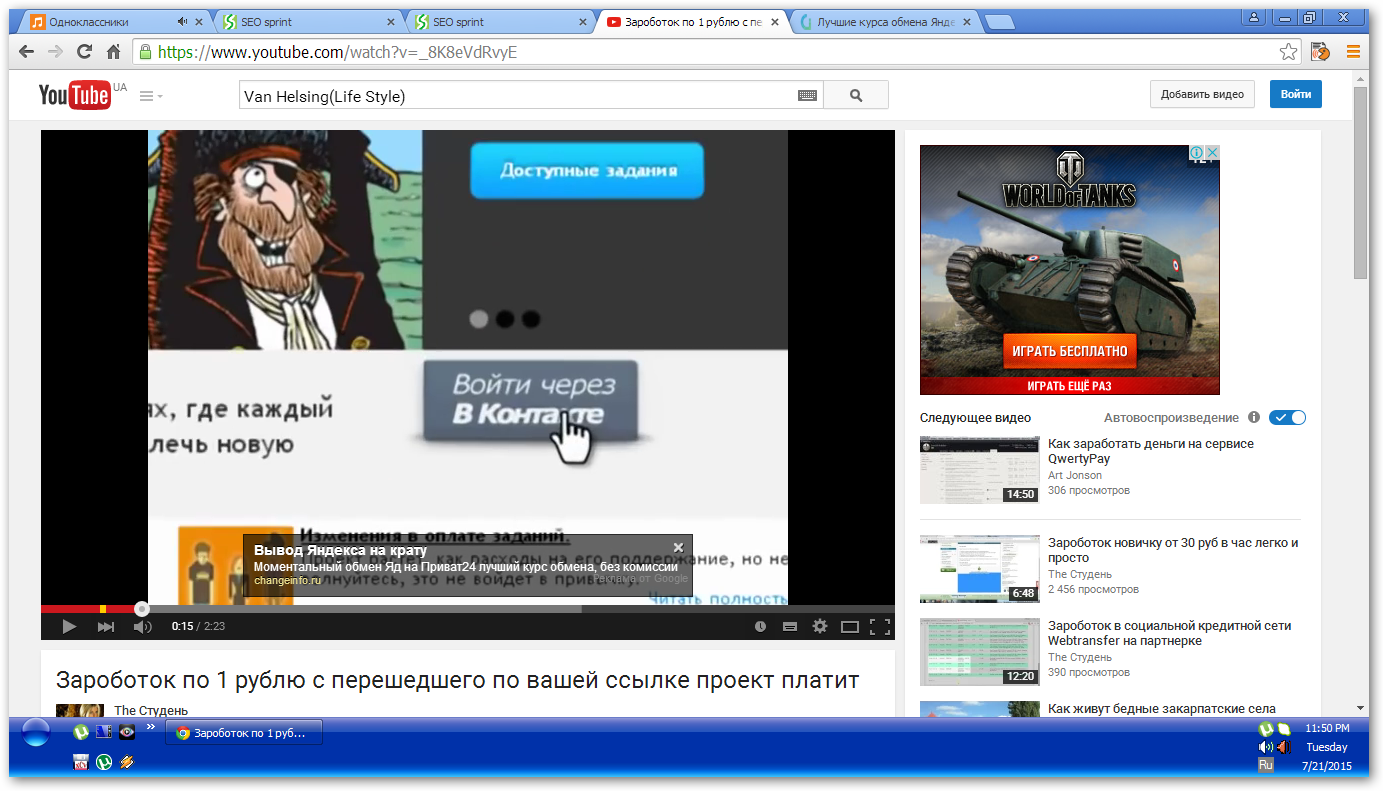Click the Watch Later clock icon

tap(760, 627)
